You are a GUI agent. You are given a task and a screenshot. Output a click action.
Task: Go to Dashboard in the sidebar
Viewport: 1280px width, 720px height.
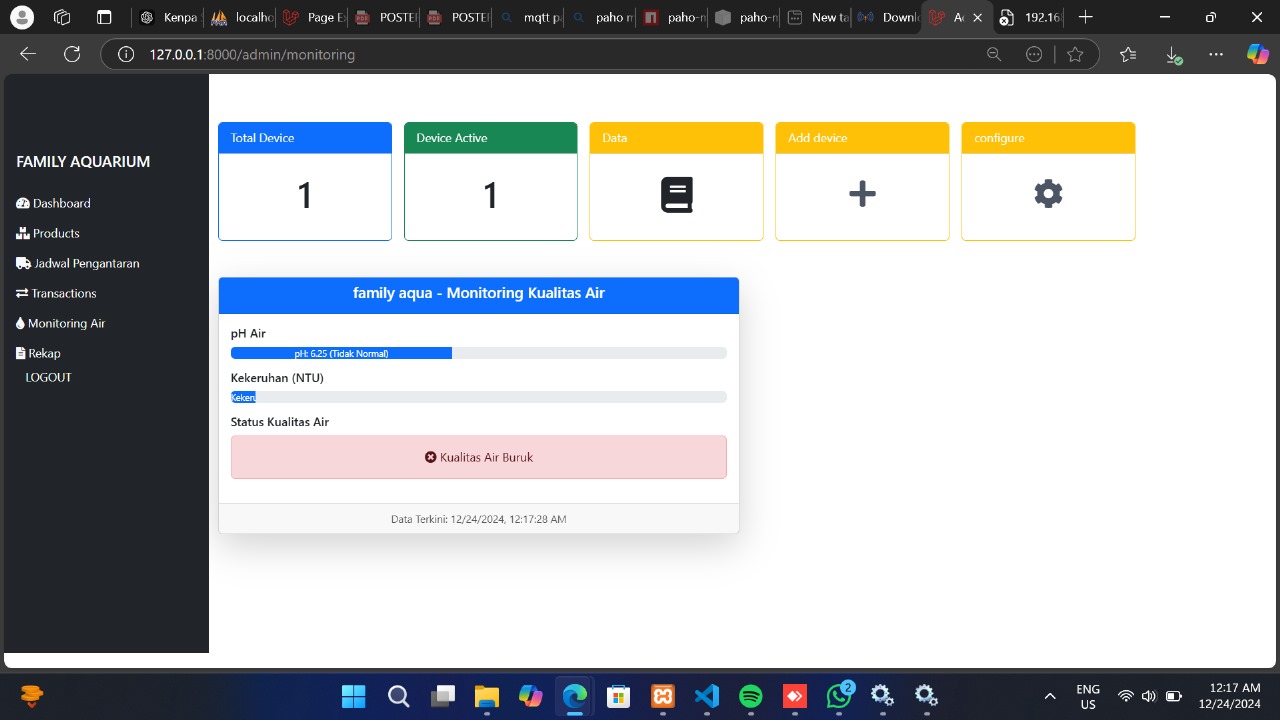61,203
